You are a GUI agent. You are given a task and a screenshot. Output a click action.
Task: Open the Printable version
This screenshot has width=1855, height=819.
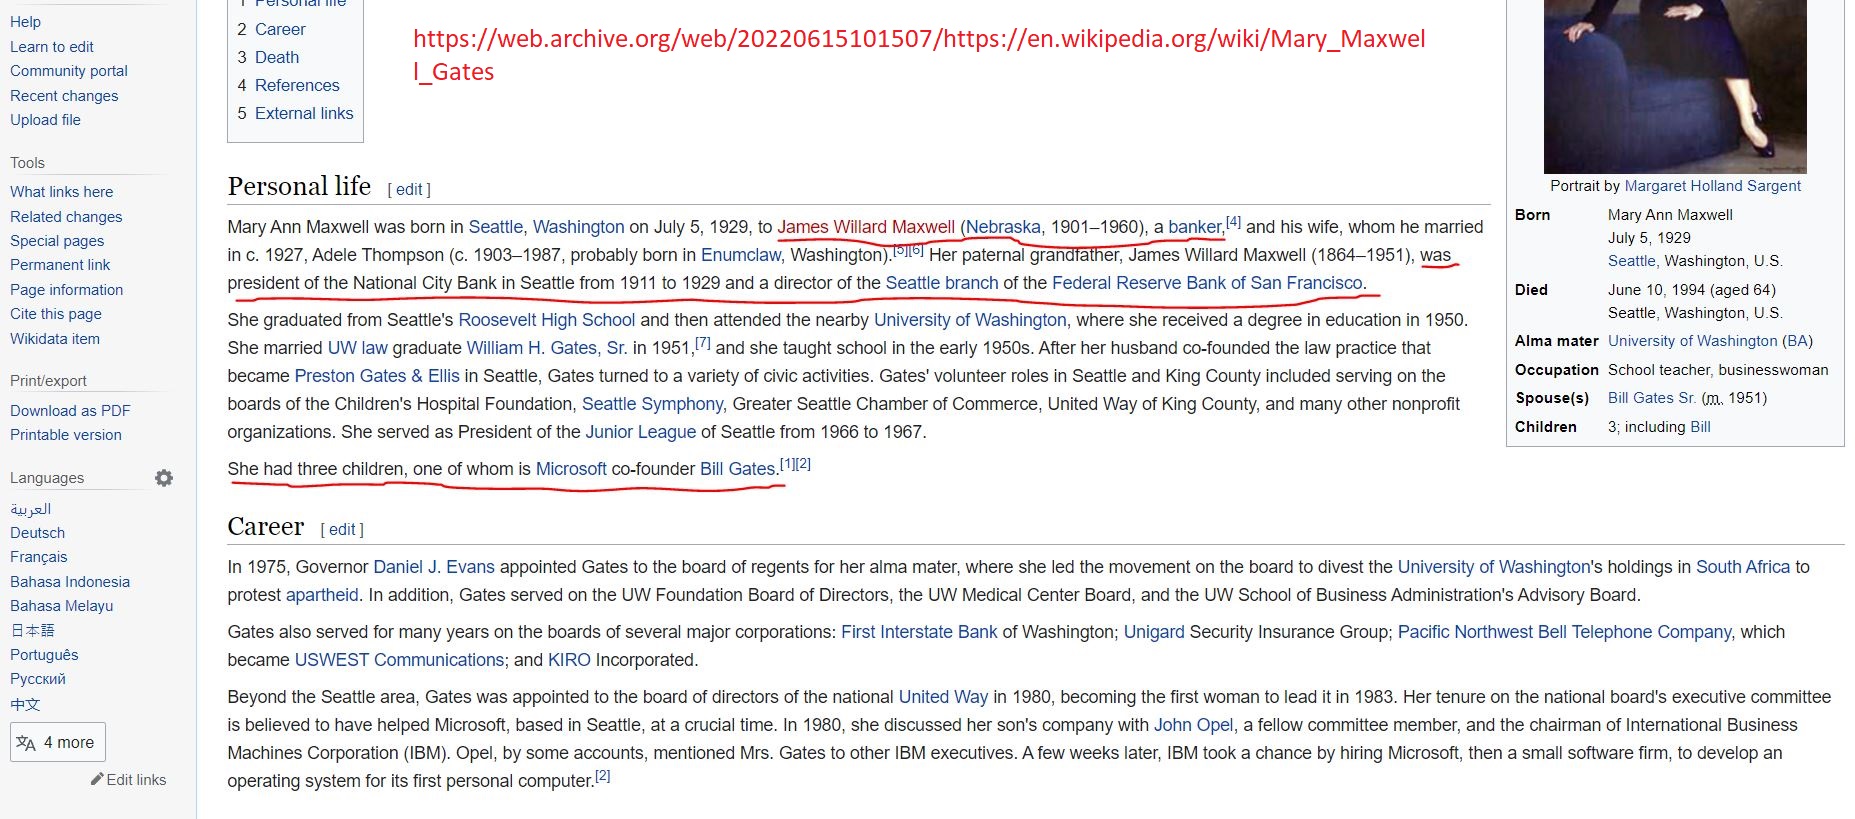tap(66, 435)
